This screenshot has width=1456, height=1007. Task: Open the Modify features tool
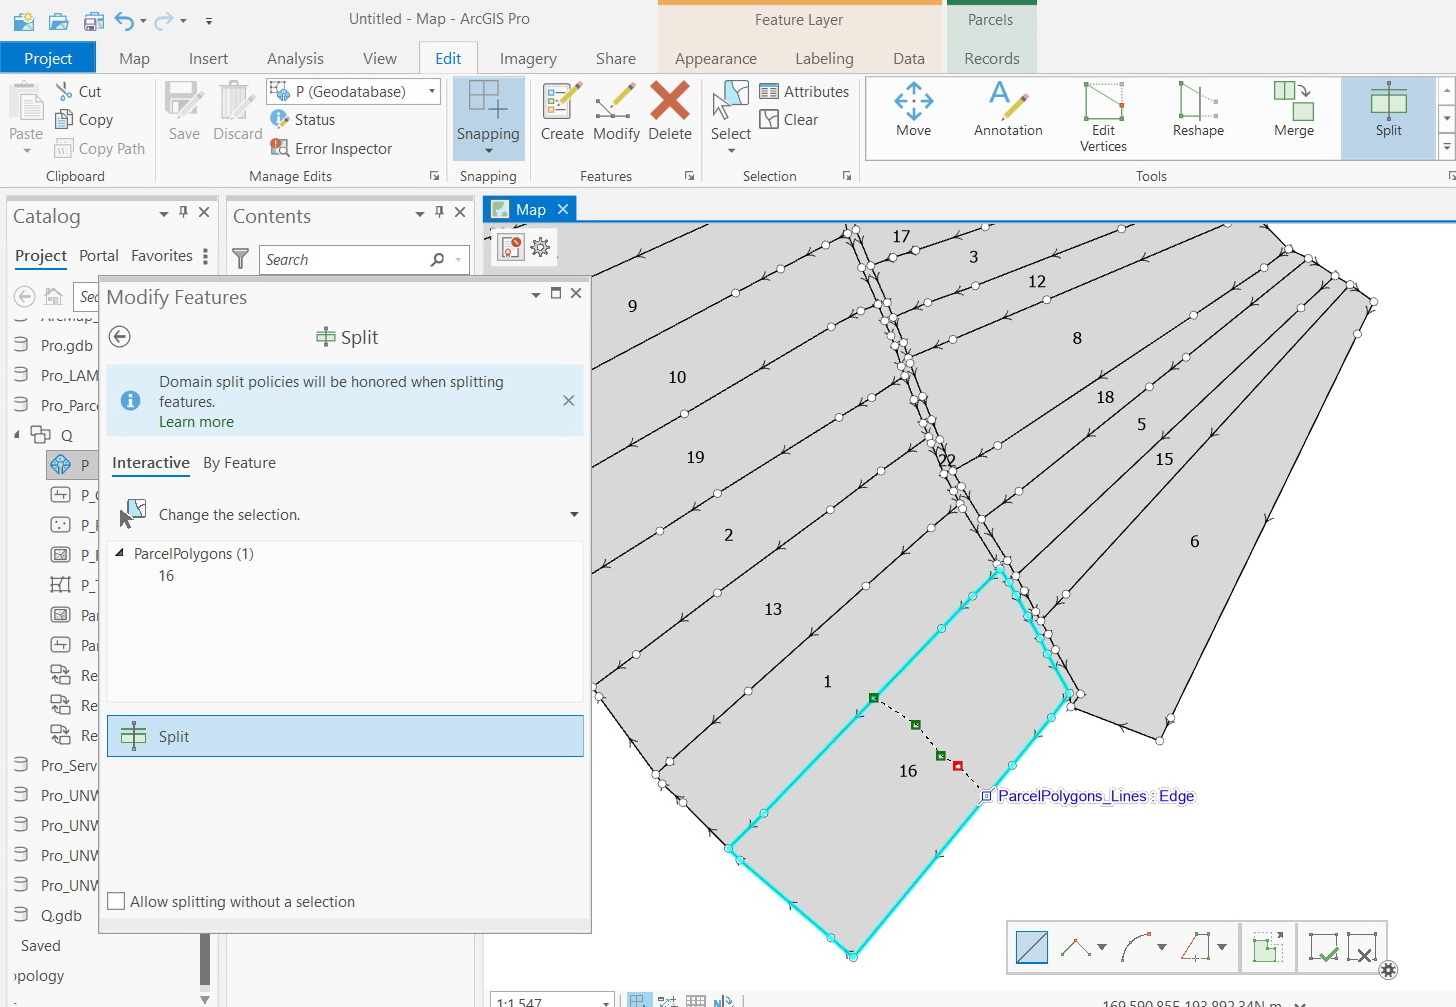tap(616, 112)
